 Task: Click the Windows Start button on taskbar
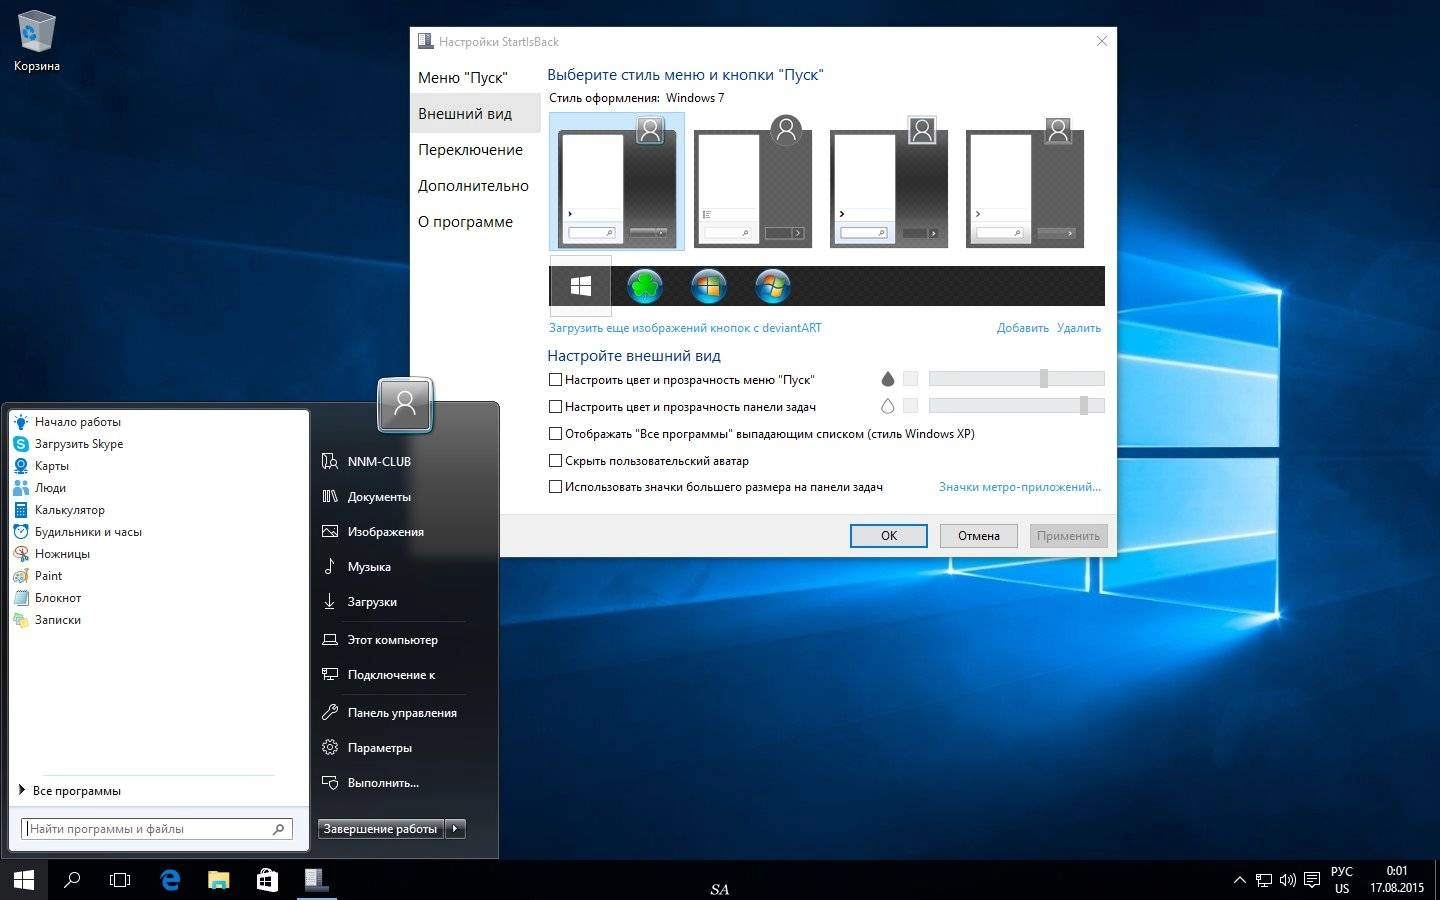[x=23, y=880]
